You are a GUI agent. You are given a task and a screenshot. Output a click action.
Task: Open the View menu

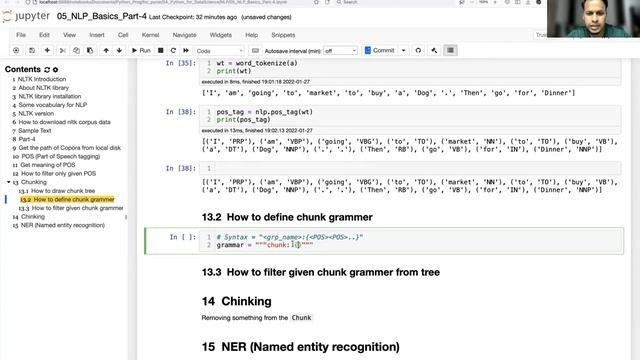point(69,35)
